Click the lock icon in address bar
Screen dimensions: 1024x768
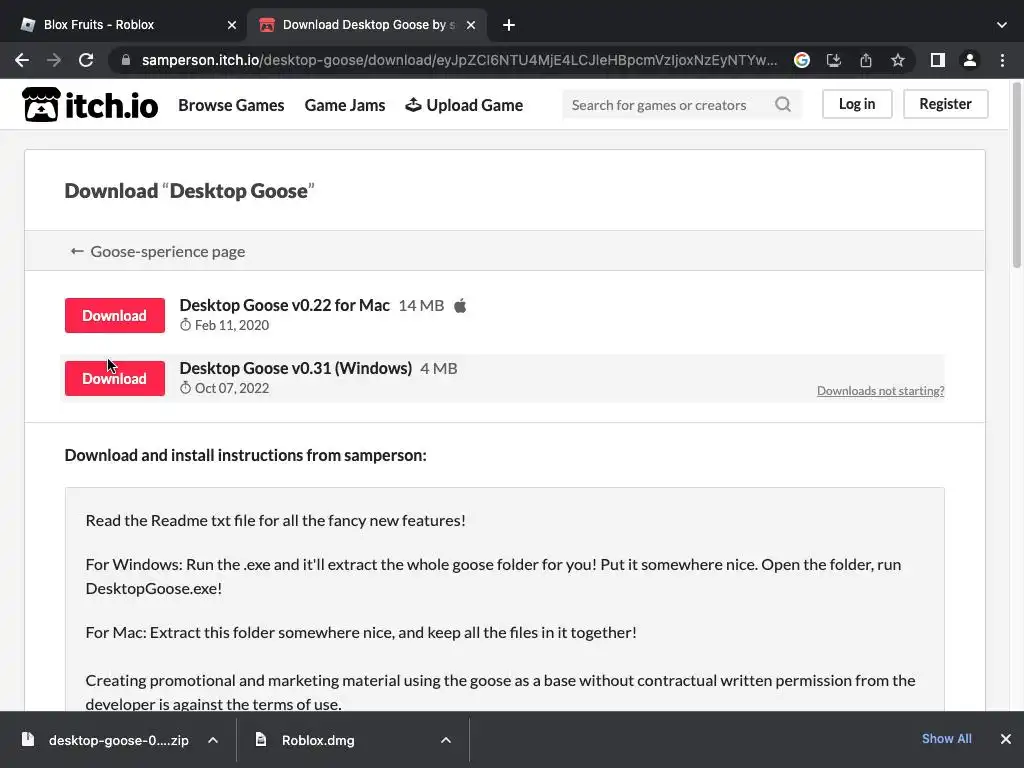[126, 60]
